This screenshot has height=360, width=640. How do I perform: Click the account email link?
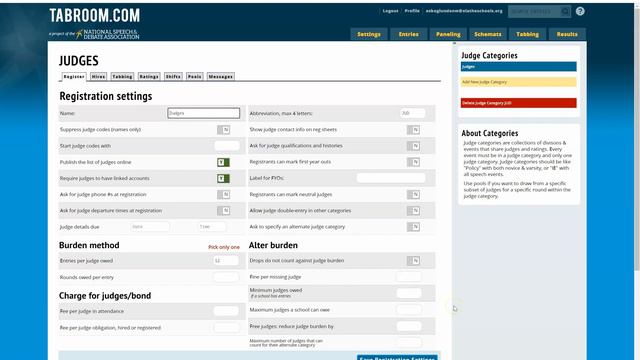[464, 11]
